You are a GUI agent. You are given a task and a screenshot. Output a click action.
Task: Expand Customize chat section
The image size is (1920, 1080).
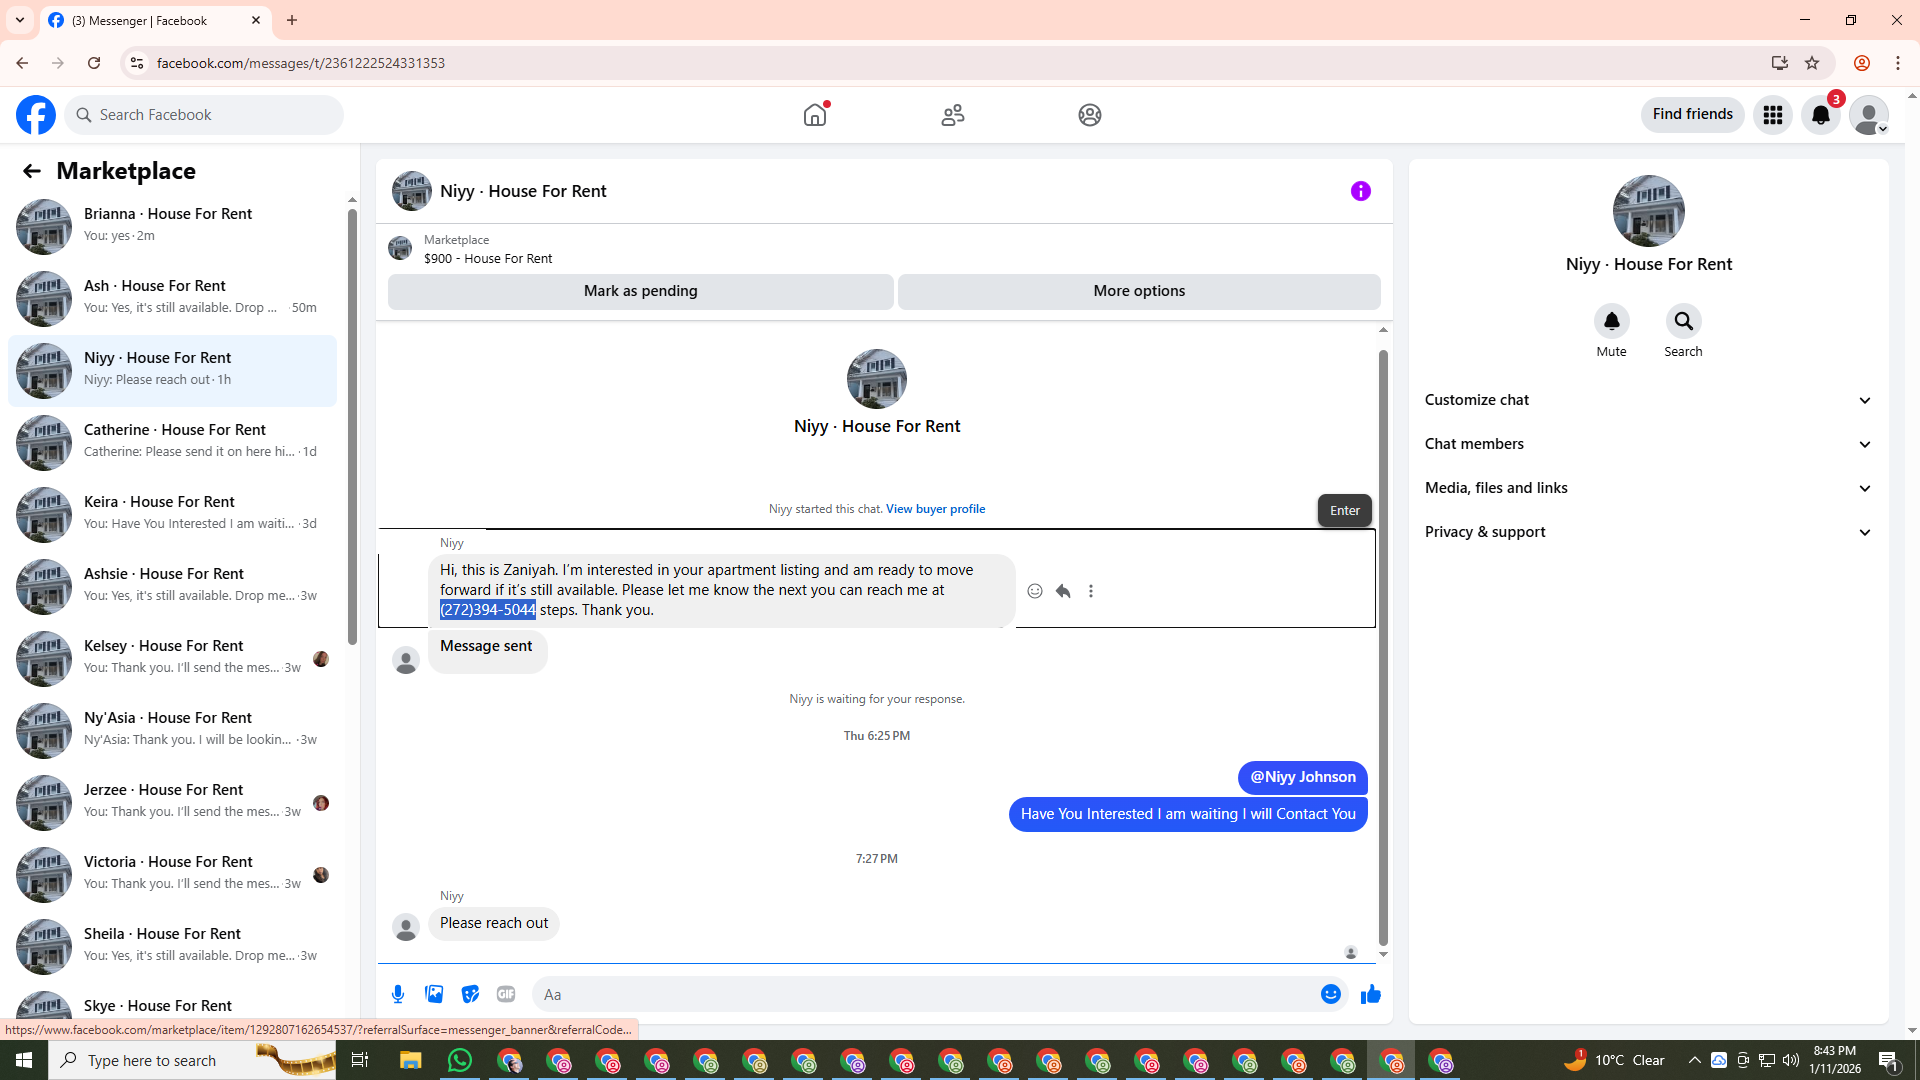[1648, 400]
